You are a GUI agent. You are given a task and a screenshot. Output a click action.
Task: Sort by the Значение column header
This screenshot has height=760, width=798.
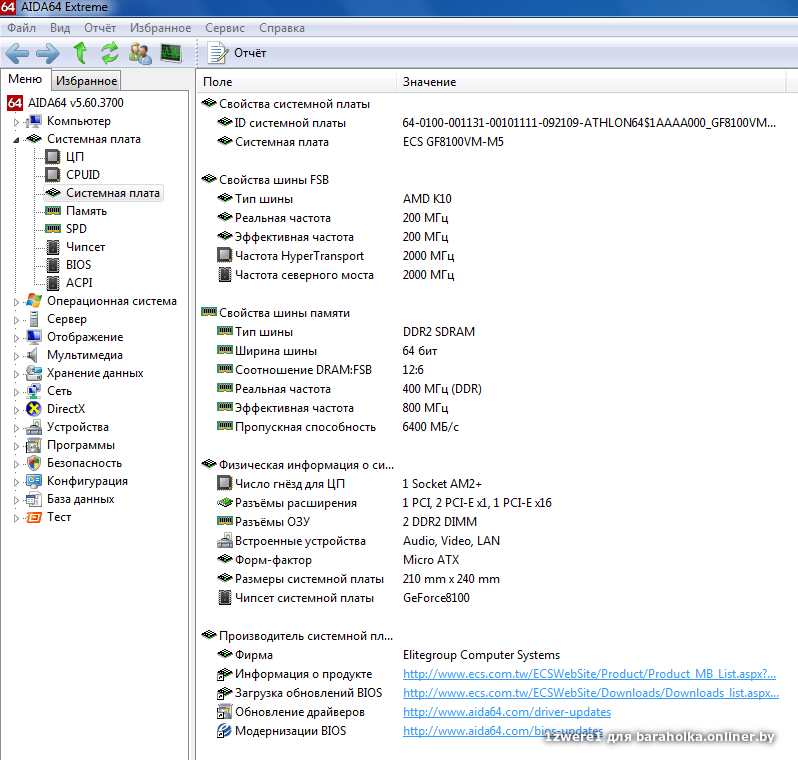click(x=591, y=82)
